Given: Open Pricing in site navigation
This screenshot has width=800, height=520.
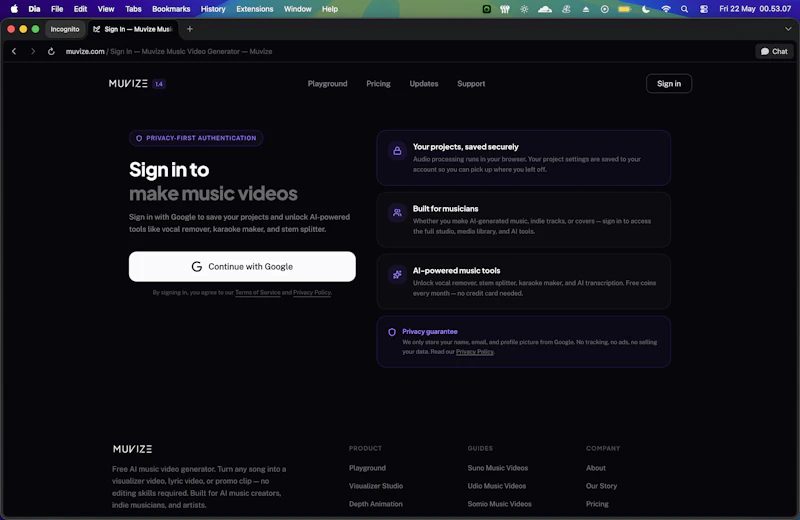Looking at the screenshot, I should (x=378, y=83).
